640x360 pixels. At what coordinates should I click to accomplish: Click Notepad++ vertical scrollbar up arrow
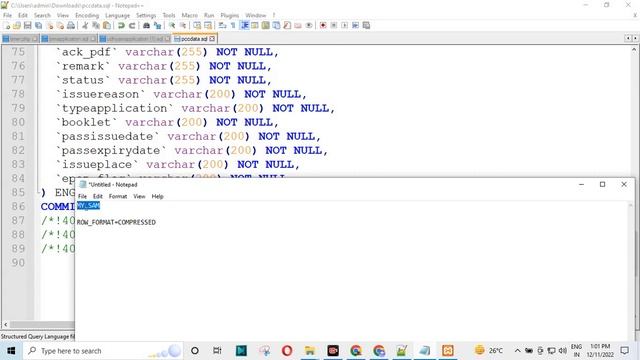634,50
